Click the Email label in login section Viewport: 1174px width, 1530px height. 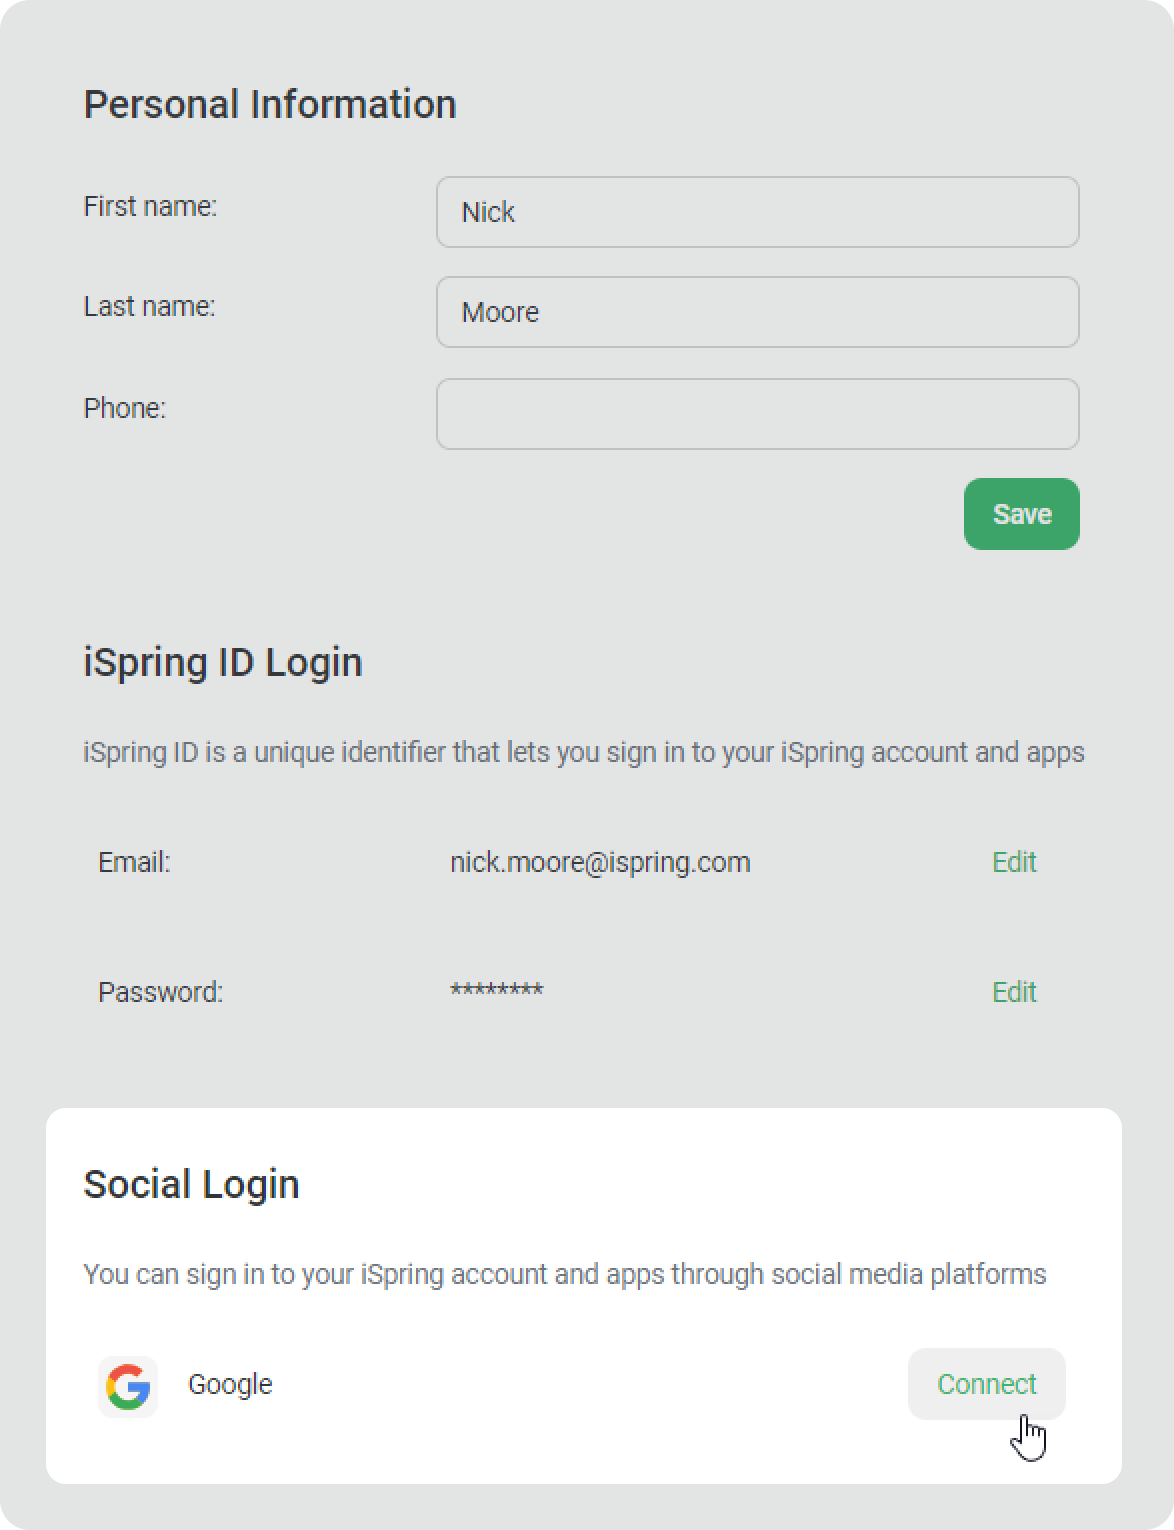tap(134, 862)
